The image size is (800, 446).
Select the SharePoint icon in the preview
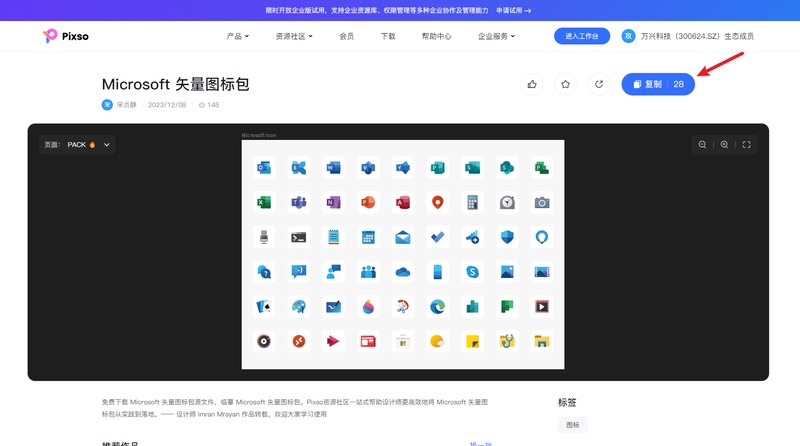(507, 167)
